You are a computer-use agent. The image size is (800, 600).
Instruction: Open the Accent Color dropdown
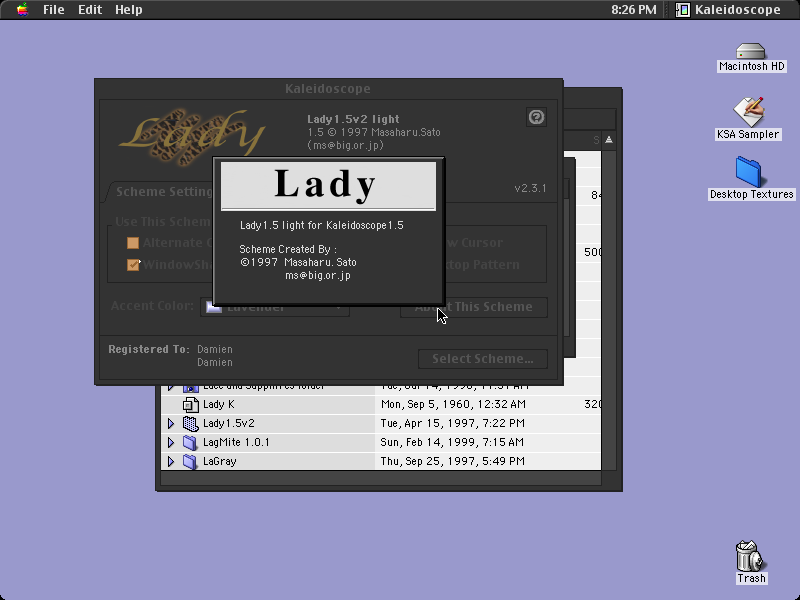[275, 307]
